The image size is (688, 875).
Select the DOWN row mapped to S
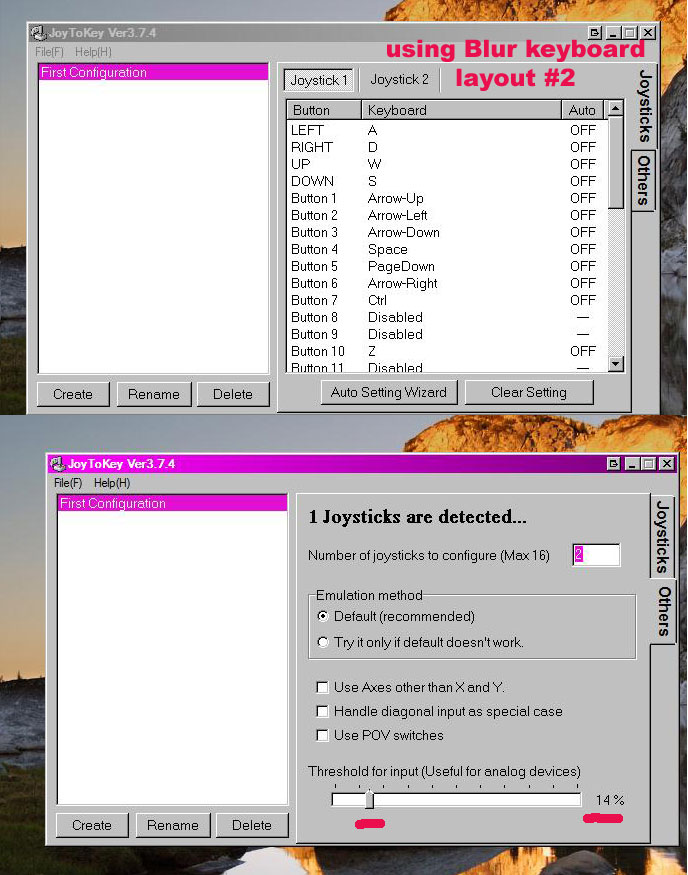[446, 181]
